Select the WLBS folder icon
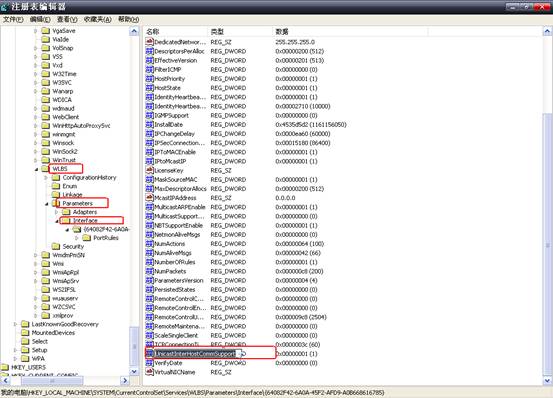 [45, 169]
